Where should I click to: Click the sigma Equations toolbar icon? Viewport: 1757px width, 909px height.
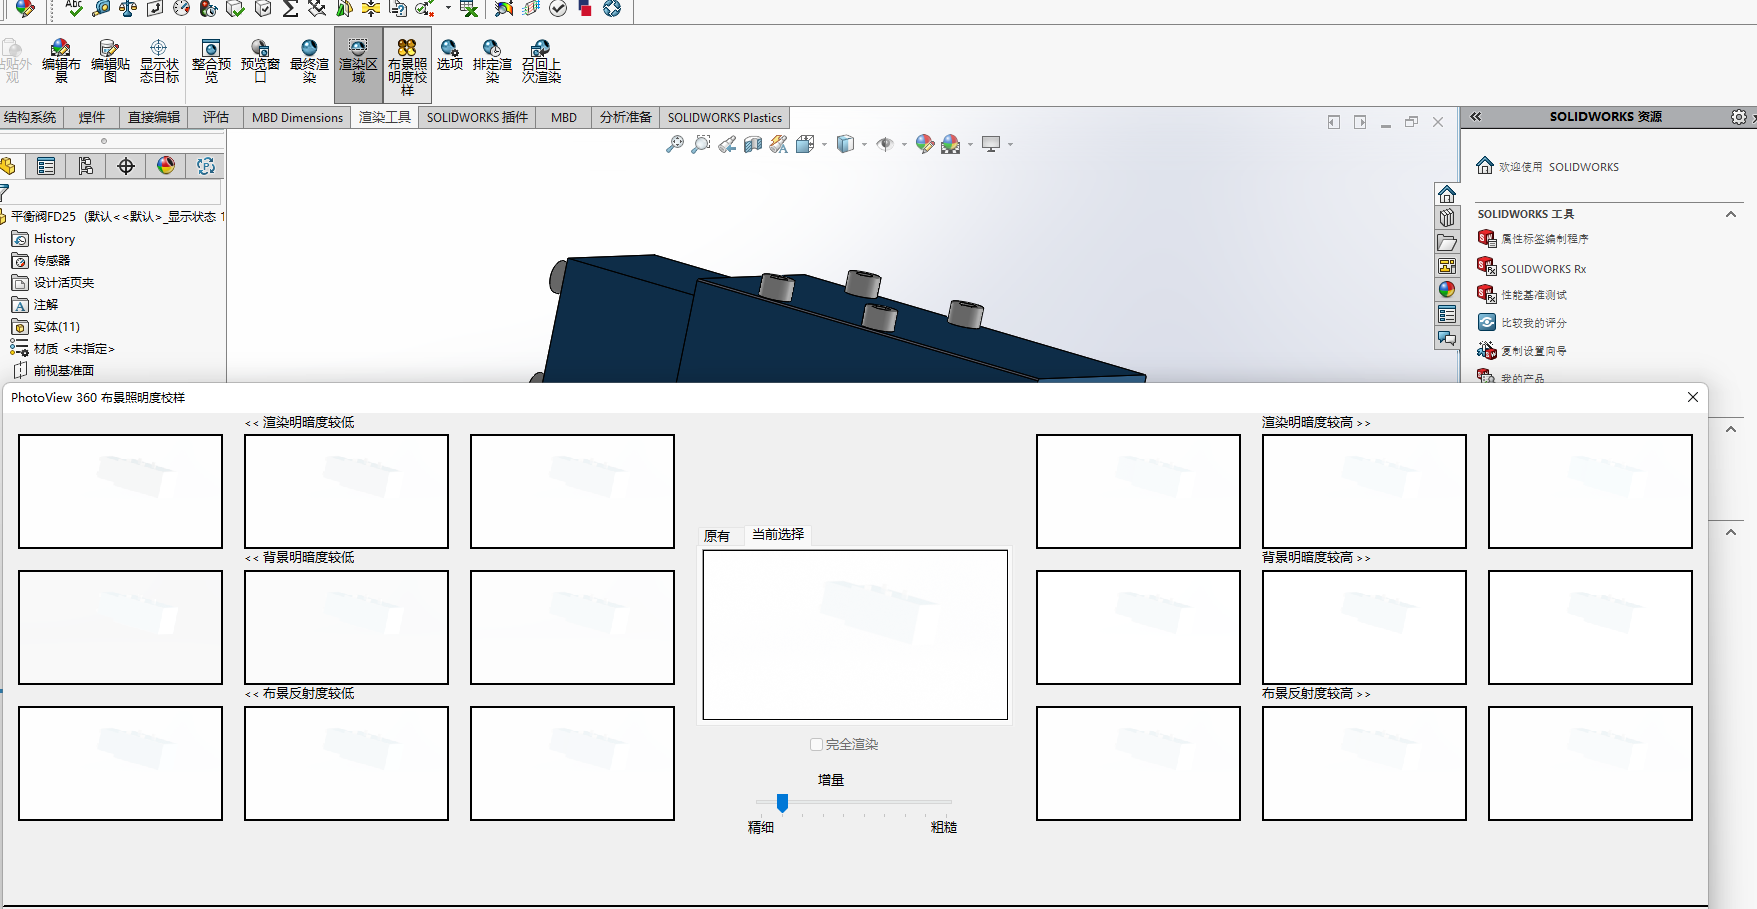click(290, 8)
